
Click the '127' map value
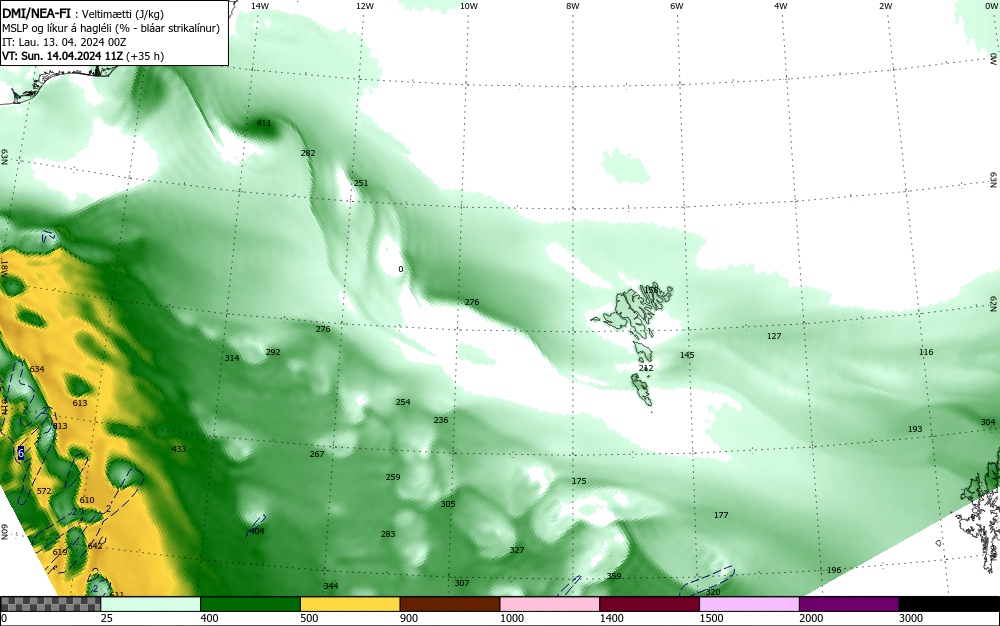coord(774,336)
